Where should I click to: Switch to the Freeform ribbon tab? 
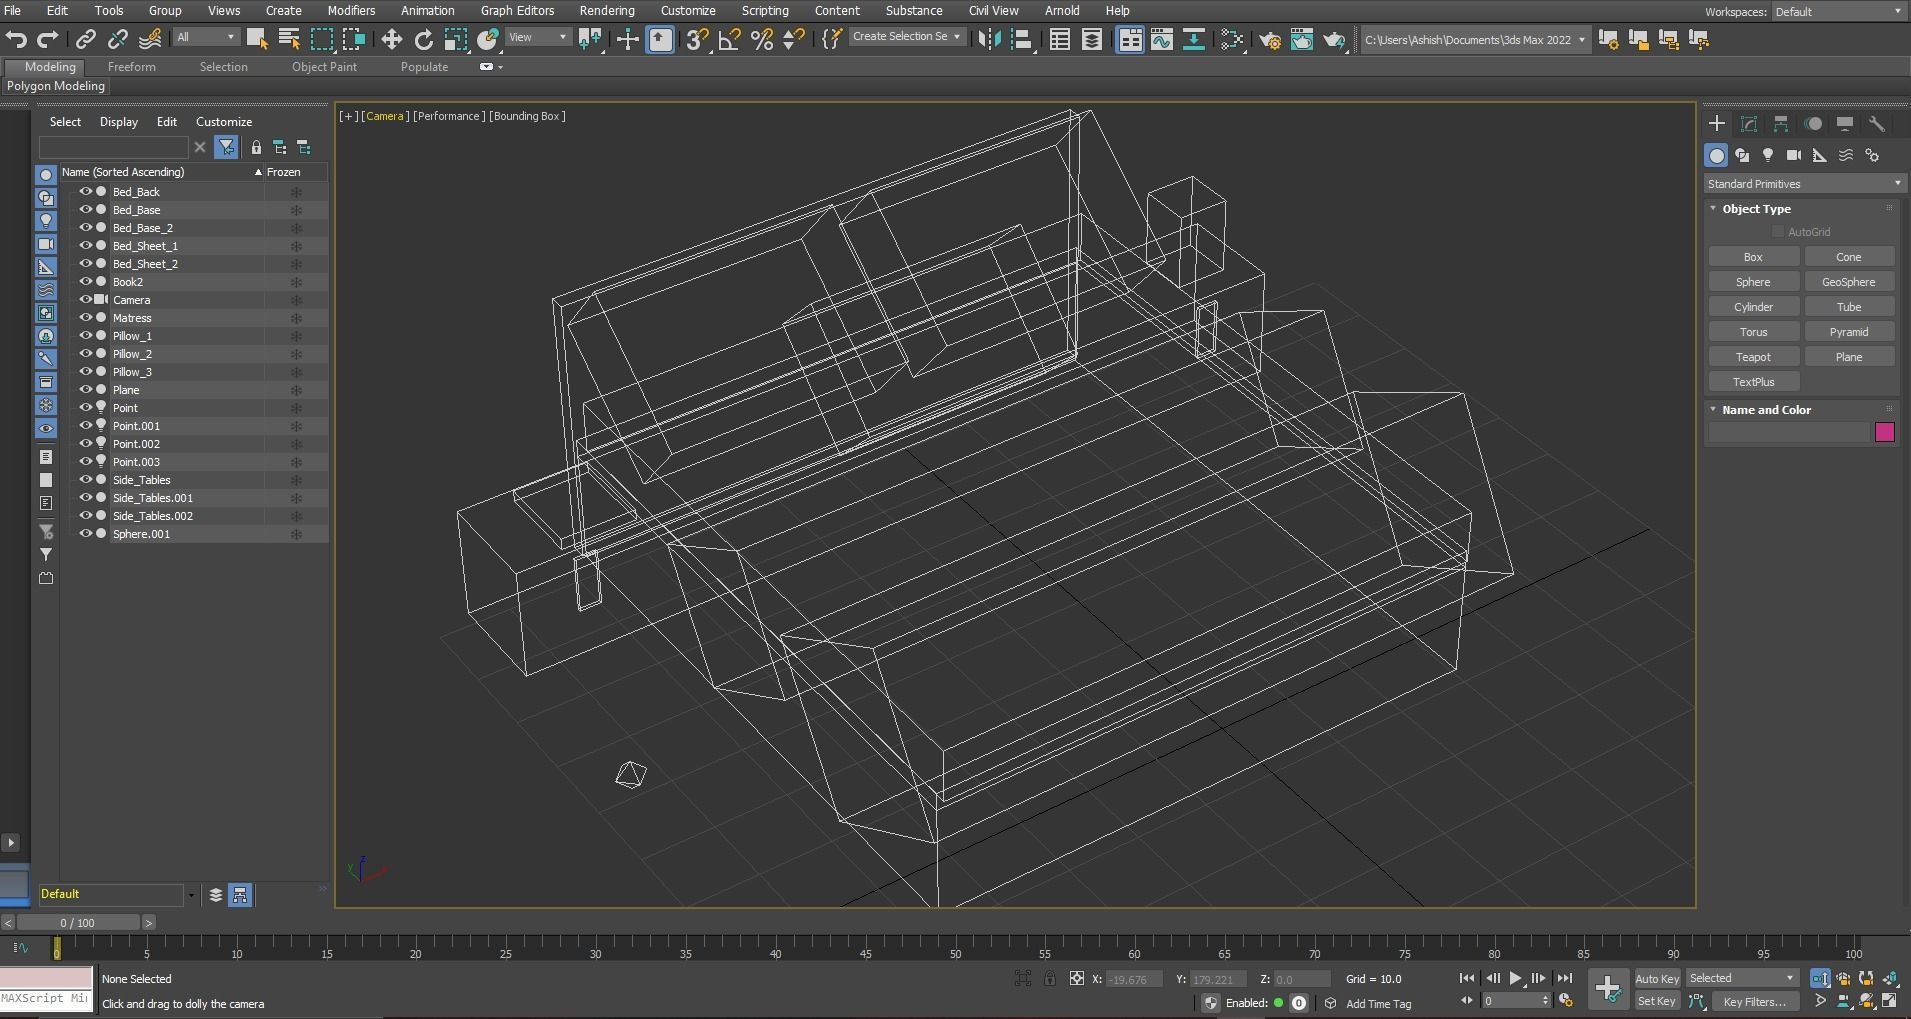click(132, 67)
